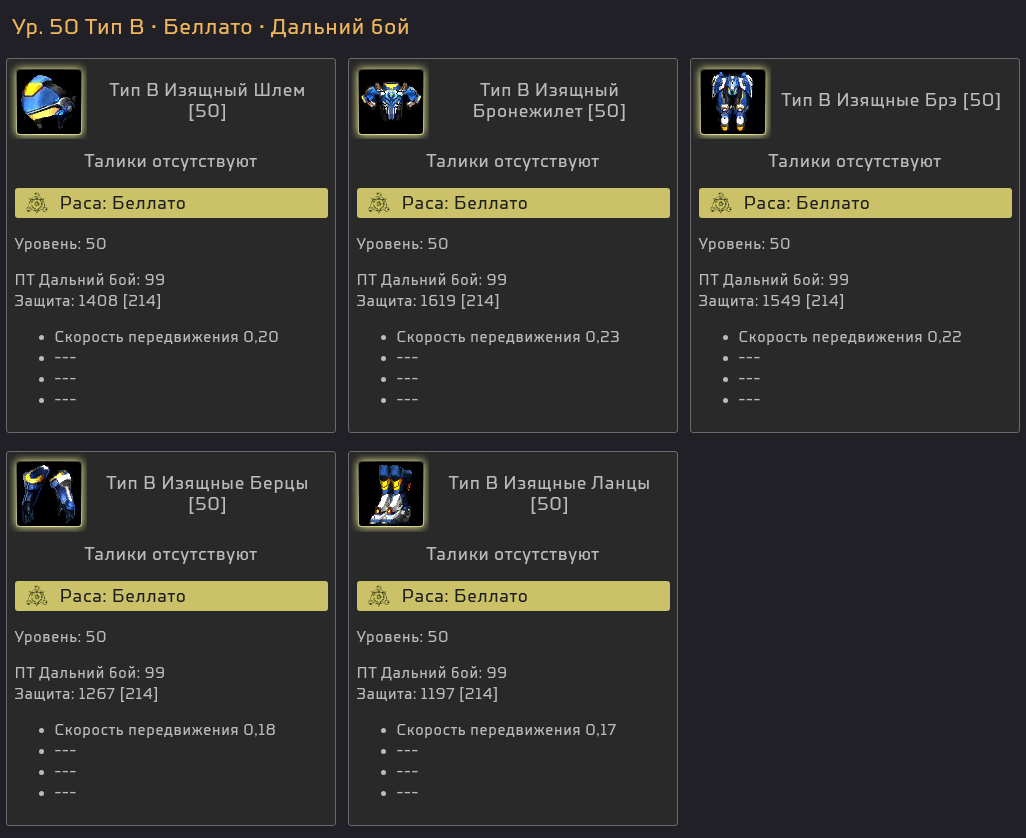This screenshot has width=1026, height=838.
Task: Click Талики отсутствуют in Бронежилет card
Action: [512, 162]
